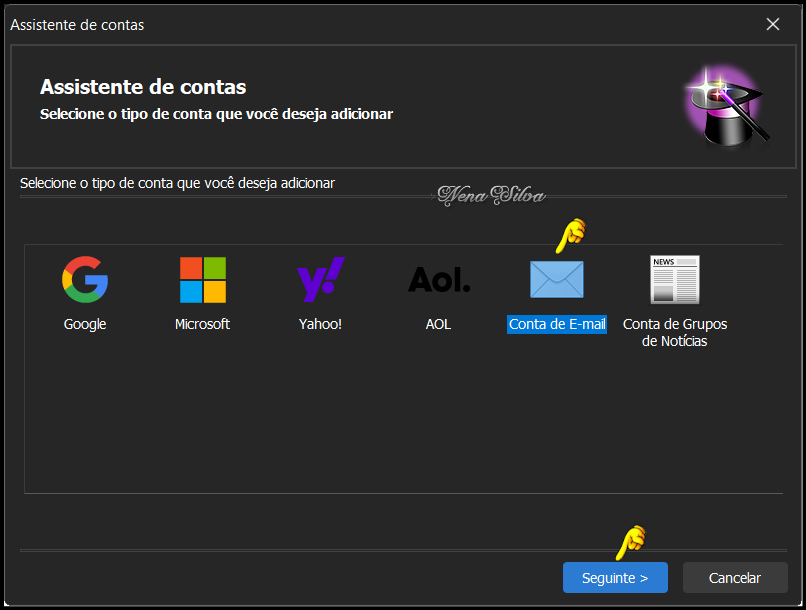Click the pointing hand above the envelope
806x610 pixels.
click(x=570, y=235)
